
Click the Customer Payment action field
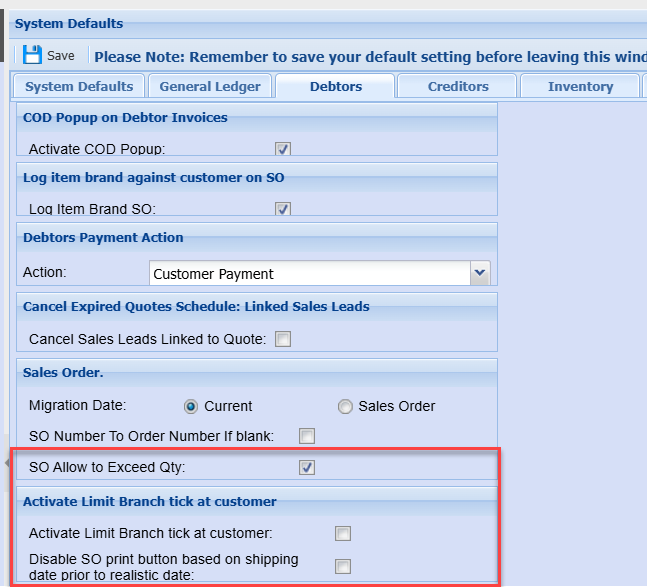click(309, 273)
